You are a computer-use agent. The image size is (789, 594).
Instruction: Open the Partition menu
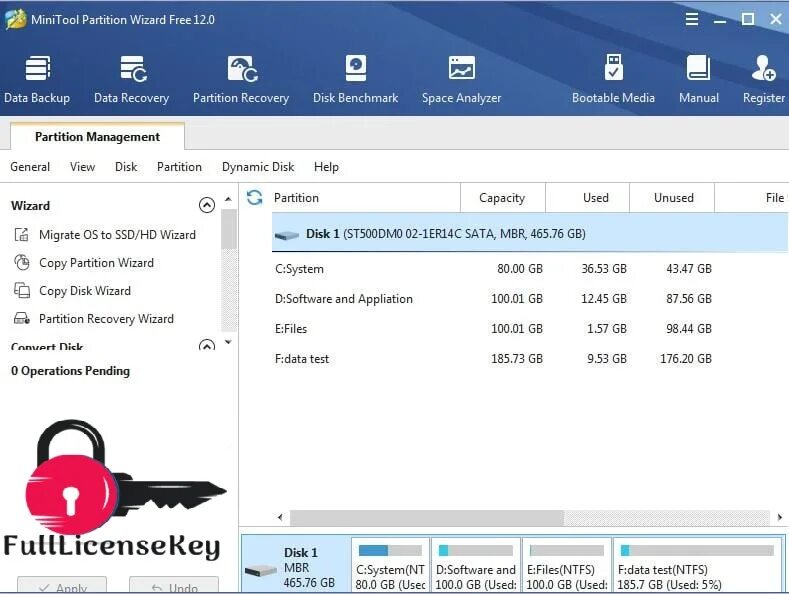click(179, 167)
